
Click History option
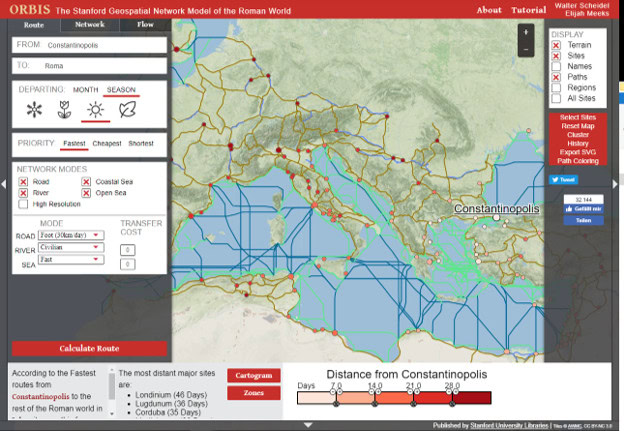(x=578, y=144)
